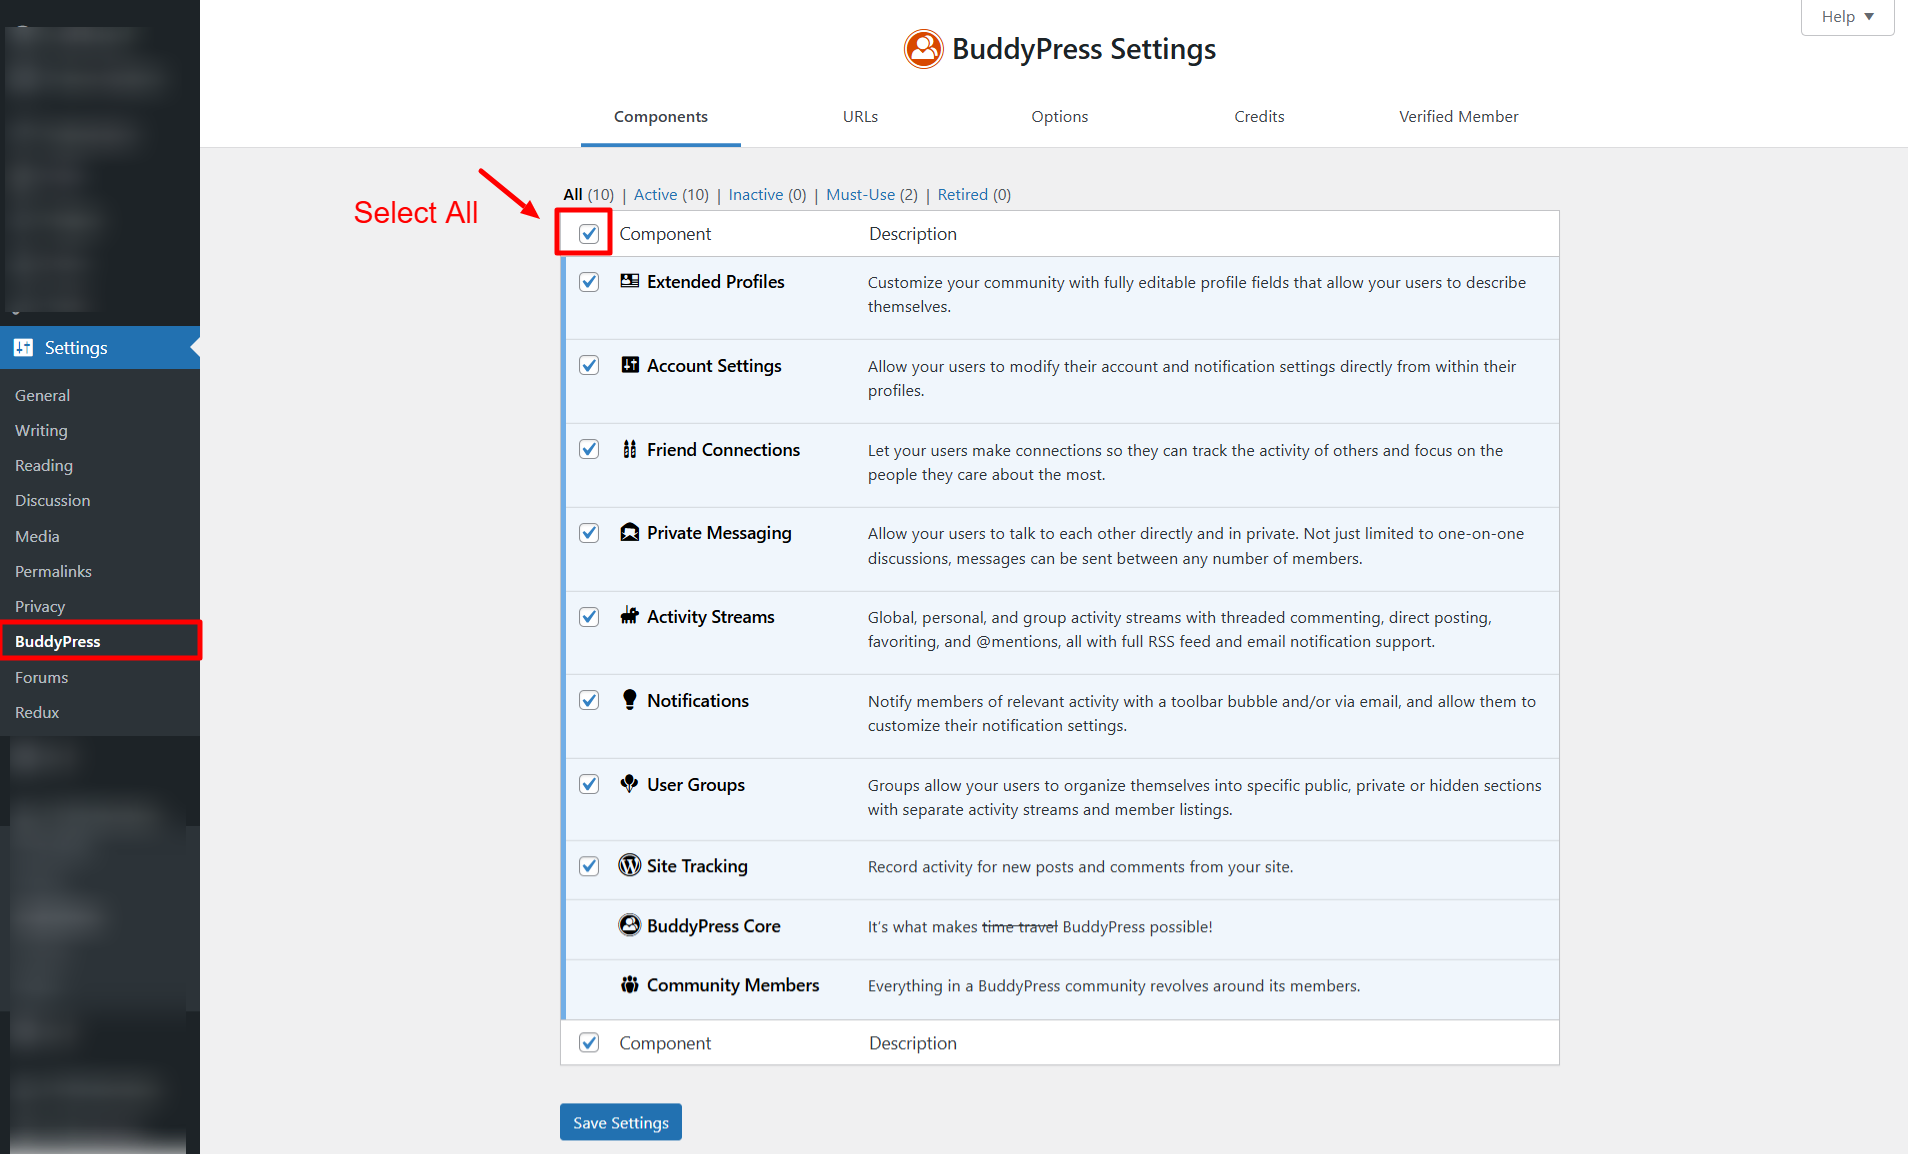Click the Extended Profiles component icon
Image resolution: width=1908 pixels, height=1154 pixels.
[x=629, y=281]
